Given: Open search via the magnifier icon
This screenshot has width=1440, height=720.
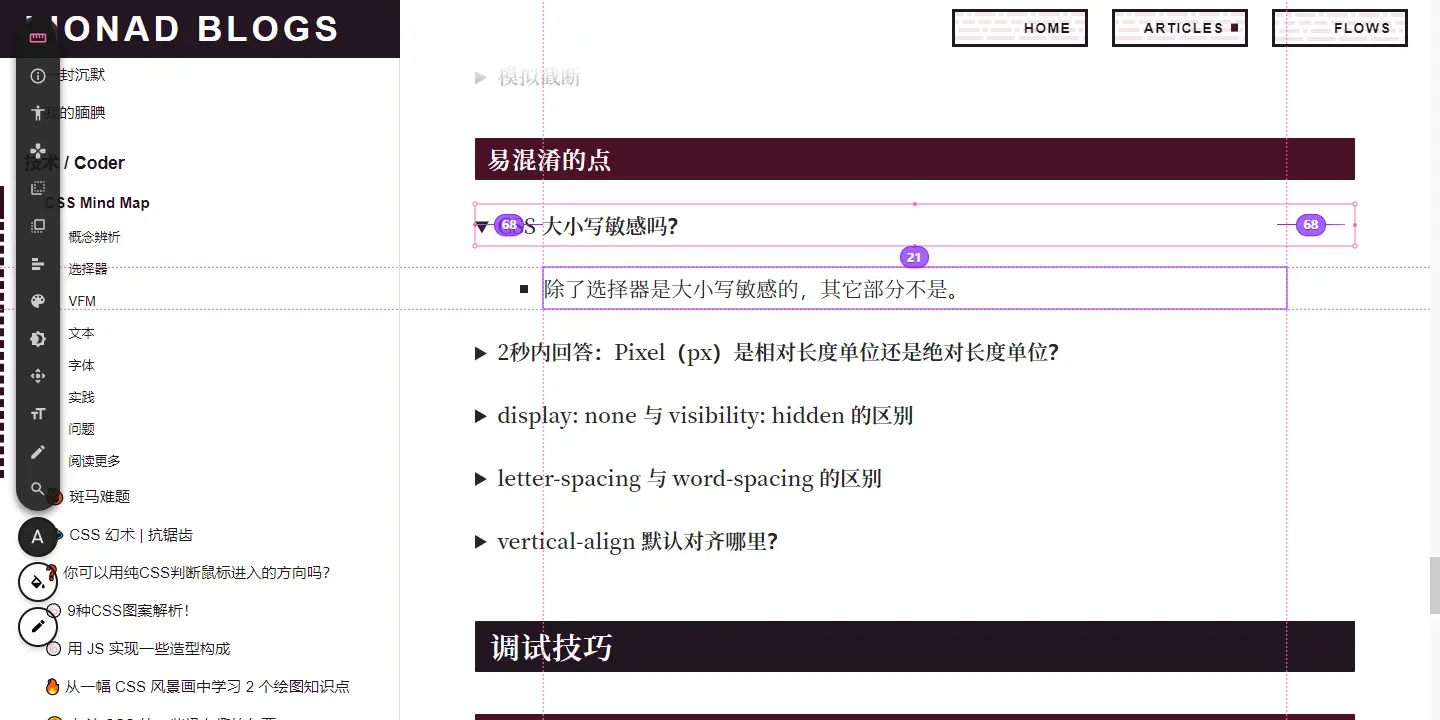Looking at the screenshot, I should 37,489.
